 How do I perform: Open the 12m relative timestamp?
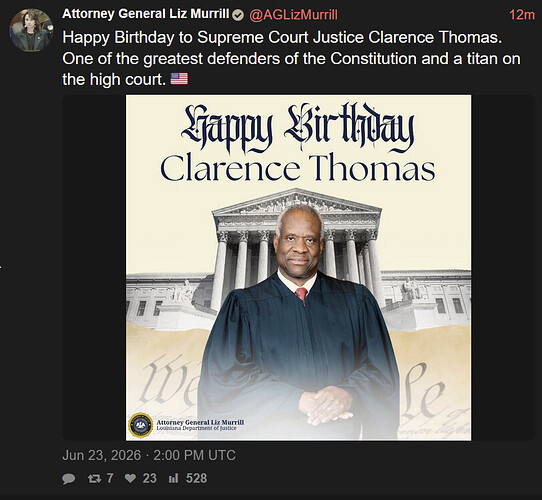coord(522,15)
